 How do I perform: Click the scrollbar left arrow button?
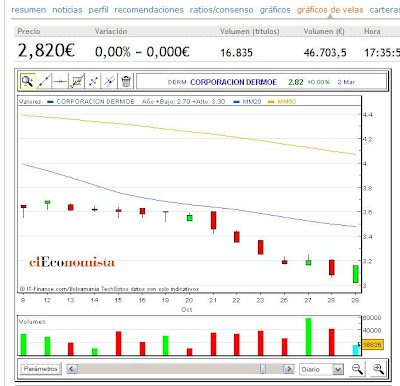click(x=72, y=369)
